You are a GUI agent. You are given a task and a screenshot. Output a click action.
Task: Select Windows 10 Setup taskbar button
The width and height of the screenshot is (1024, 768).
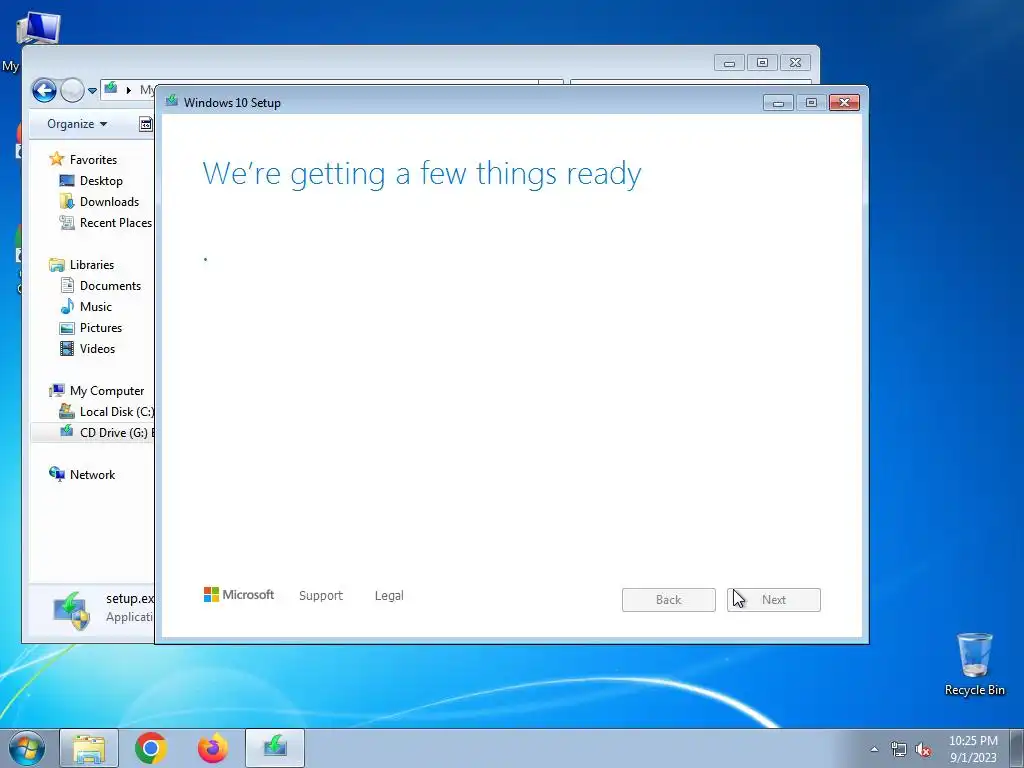point(275,748)
